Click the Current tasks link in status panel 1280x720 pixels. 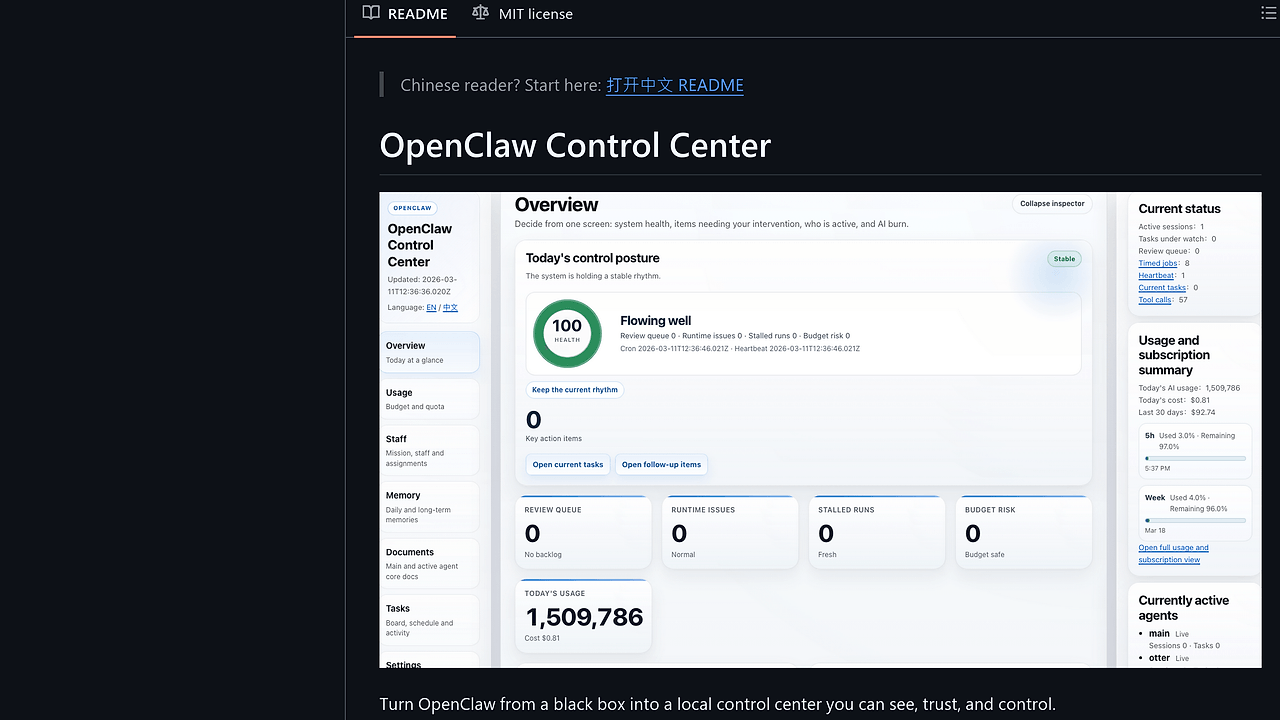coord(1162,287)
